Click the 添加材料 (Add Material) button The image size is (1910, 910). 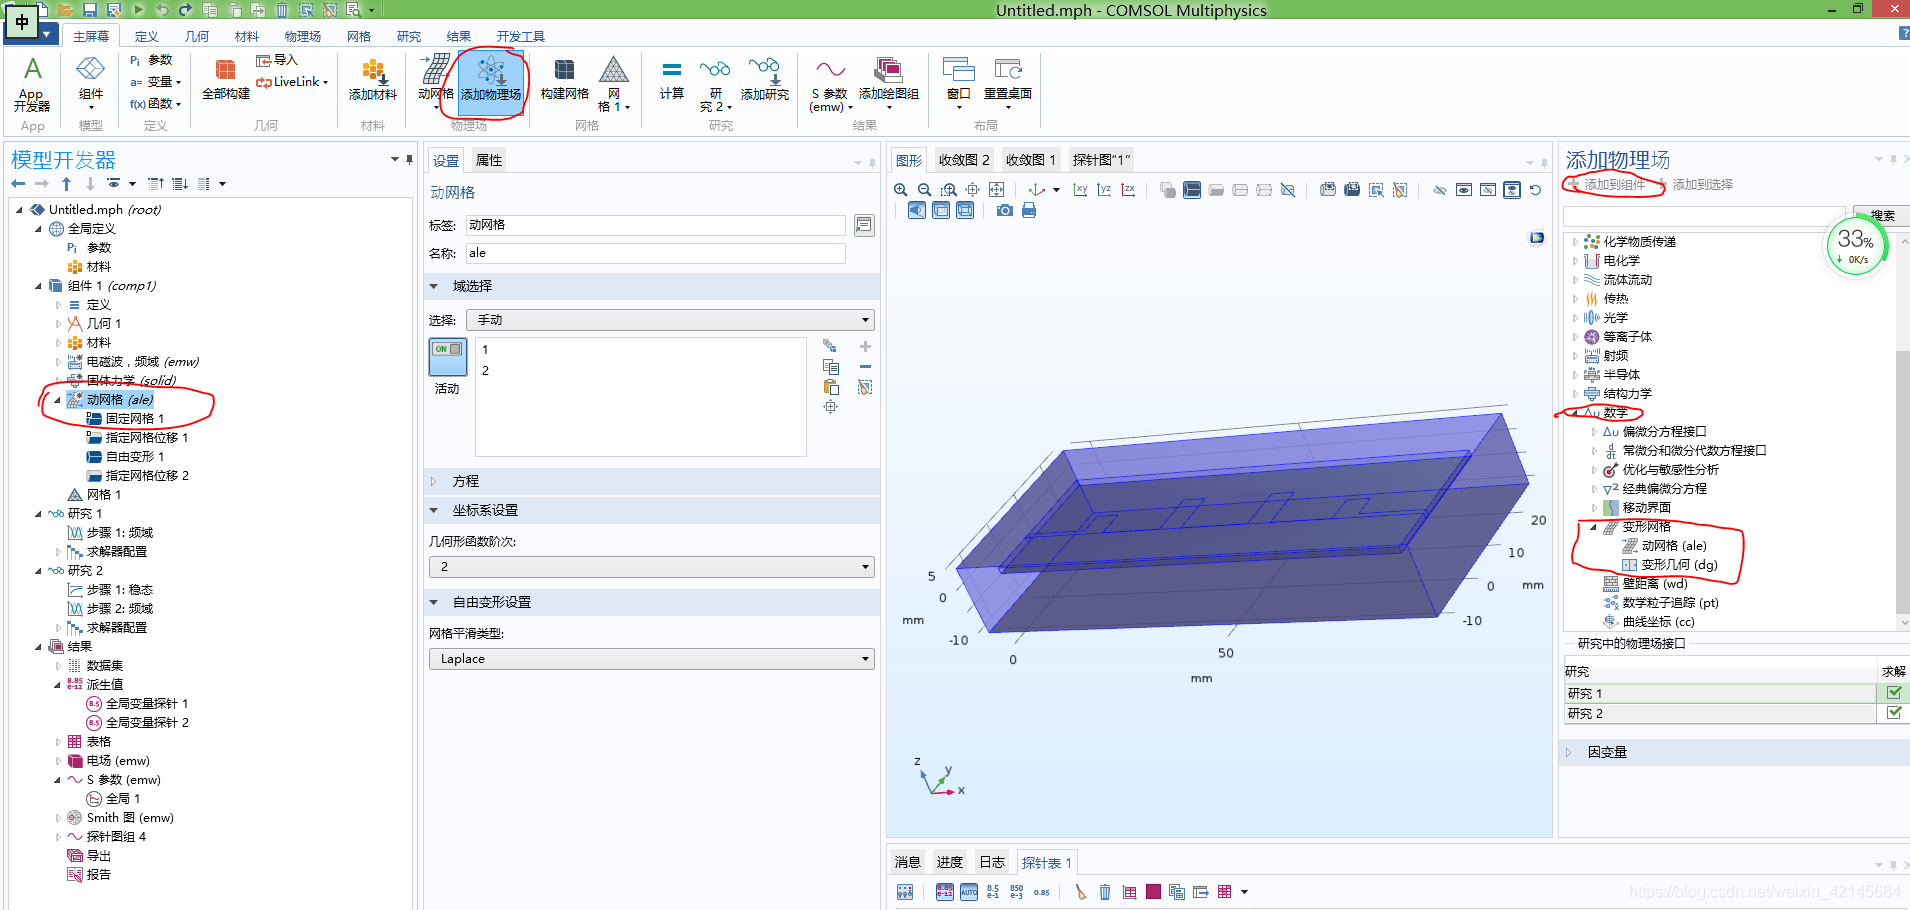(373, 80)
